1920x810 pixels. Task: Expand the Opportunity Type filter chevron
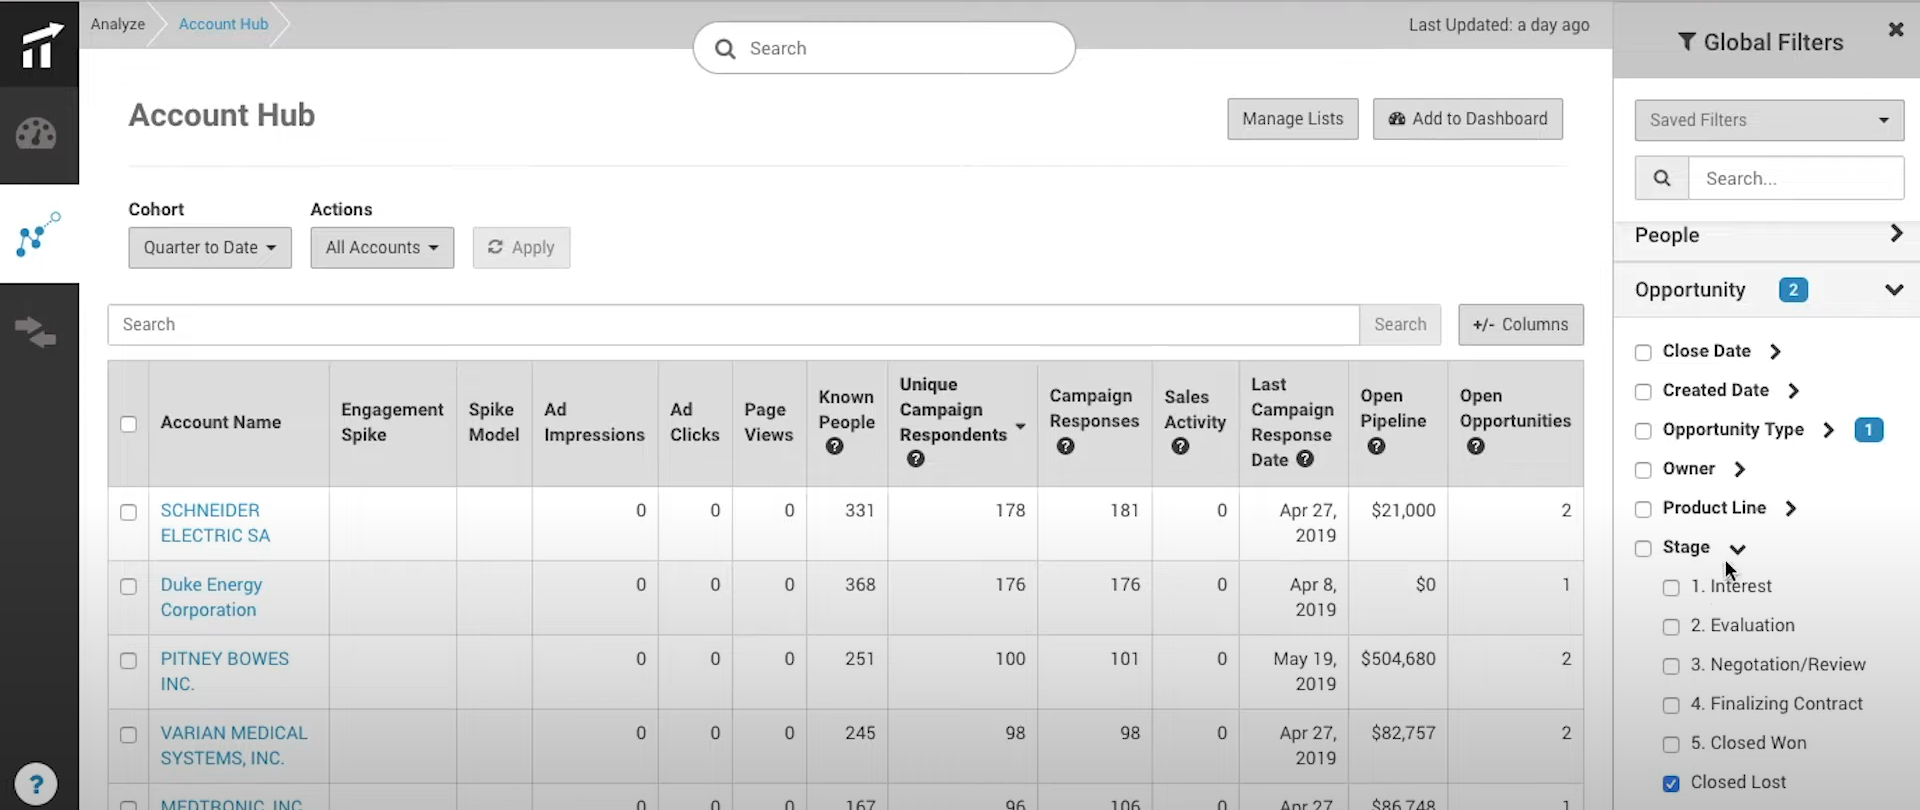click(1828, 430)
